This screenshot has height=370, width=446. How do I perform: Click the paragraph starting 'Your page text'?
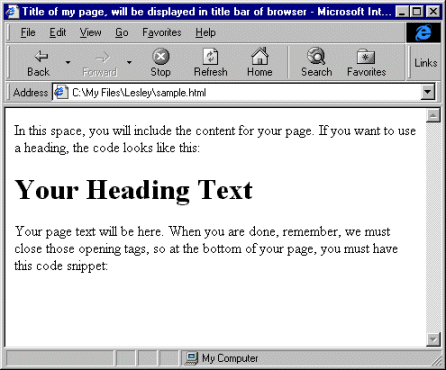(x=206, y=249)
